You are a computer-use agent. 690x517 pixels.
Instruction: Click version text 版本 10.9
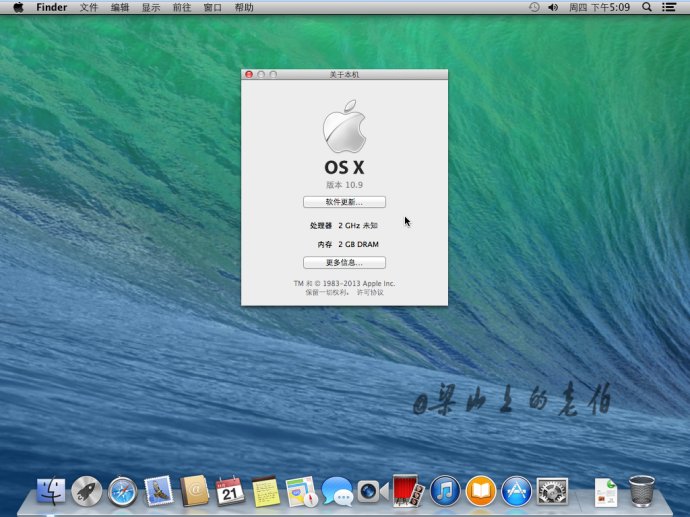[344, 185]
